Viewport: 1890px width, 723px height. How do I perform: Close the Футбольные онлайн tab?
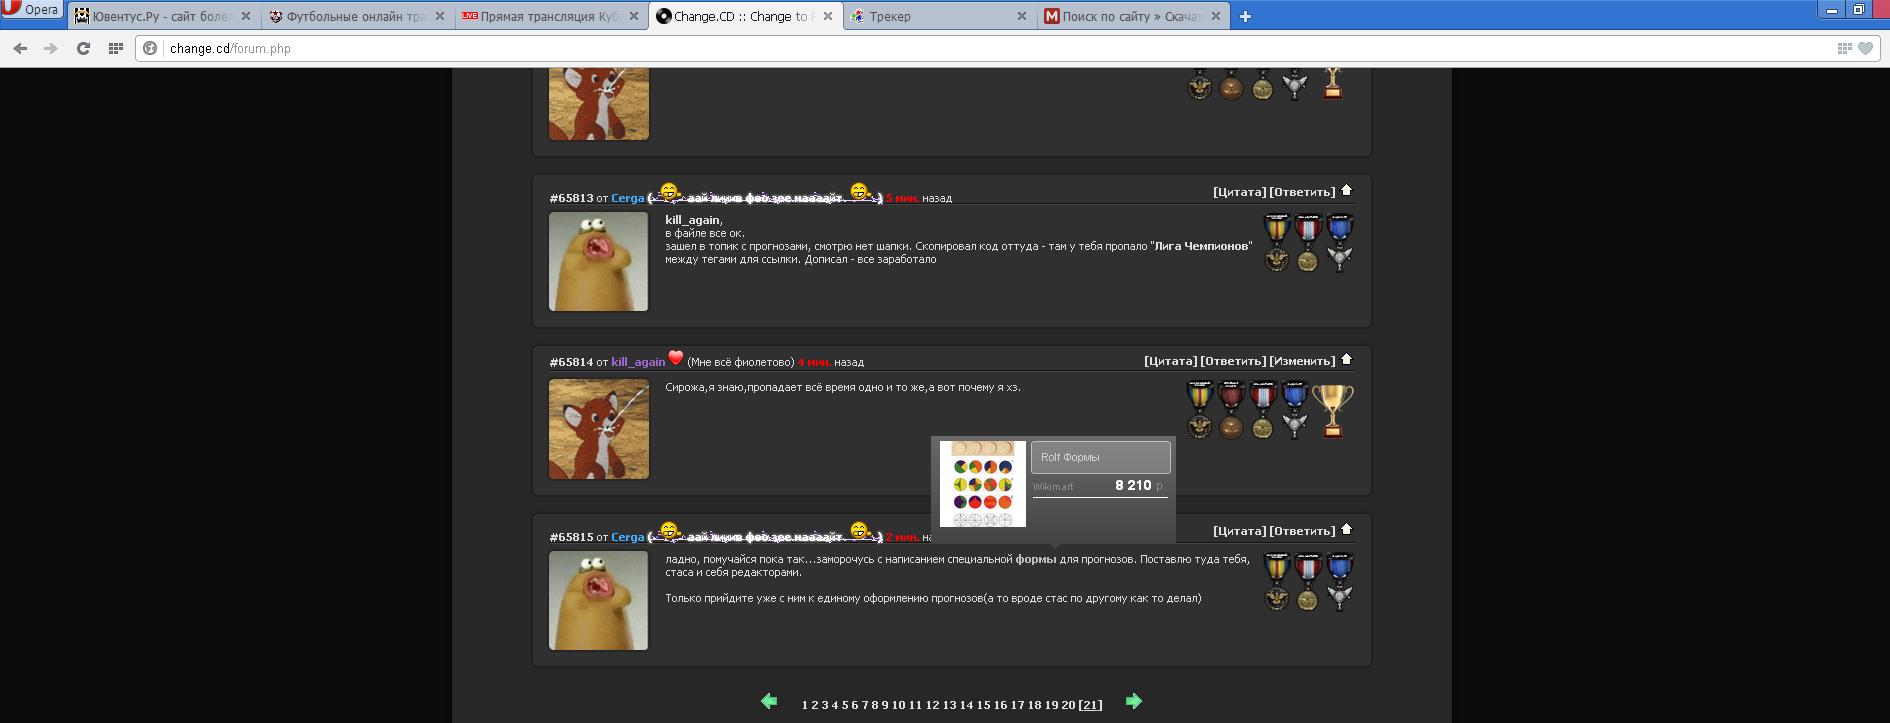click(x=440, y=16)
